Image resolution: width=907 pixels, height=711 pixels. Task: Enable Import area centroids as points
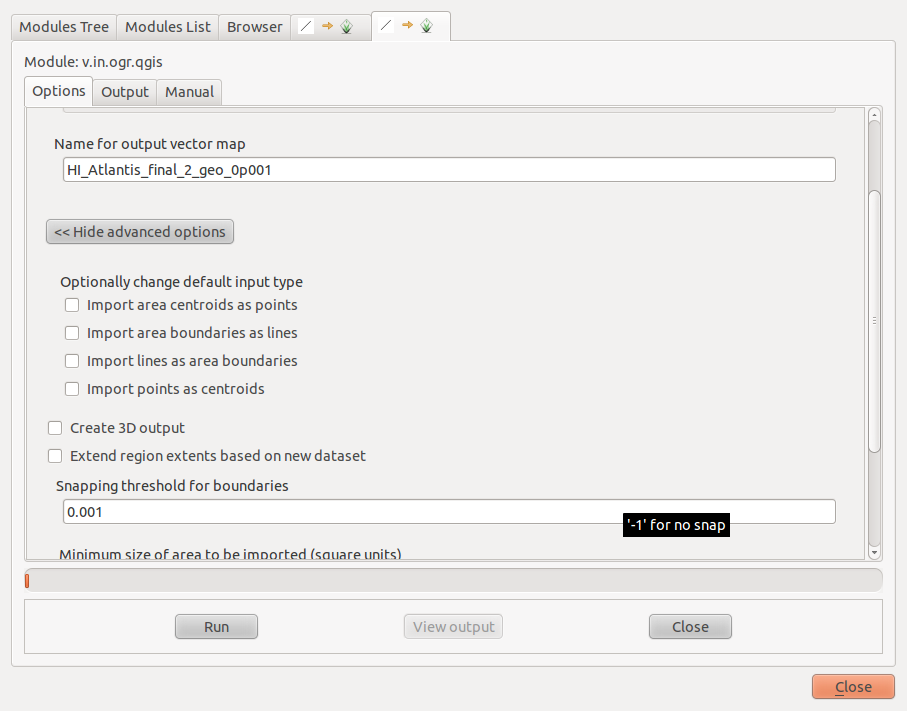[x=72, y=305]
